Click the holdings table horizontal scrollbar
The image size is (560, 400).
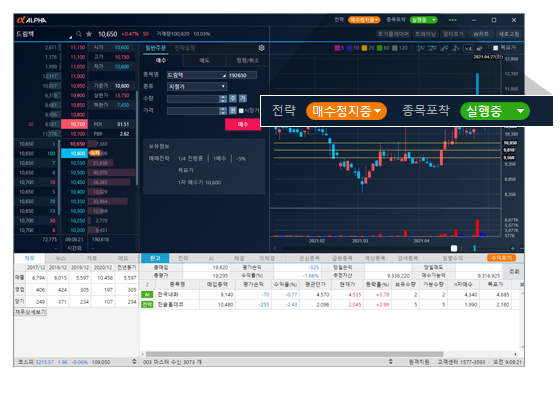[x=295, y=354]
